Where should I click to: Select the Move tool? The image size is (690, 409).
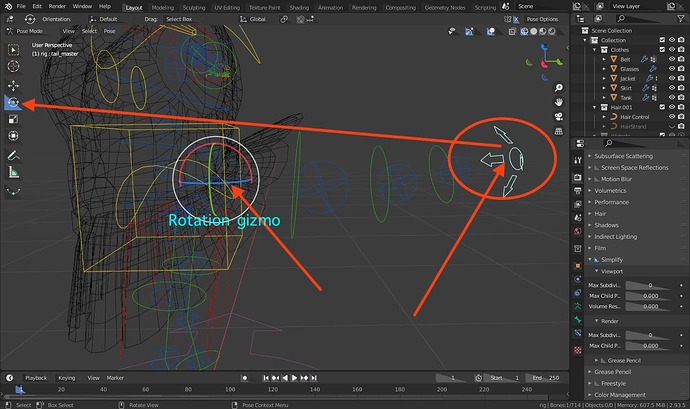13,85
